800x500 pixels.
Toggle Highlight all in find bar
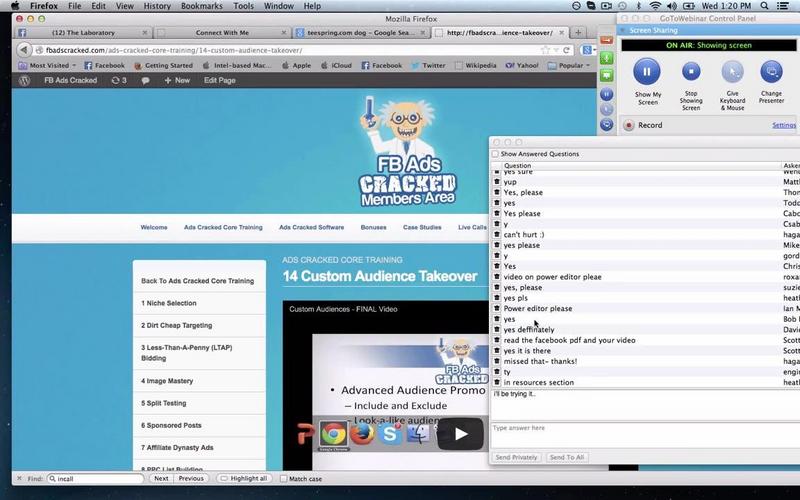point(243,479)
